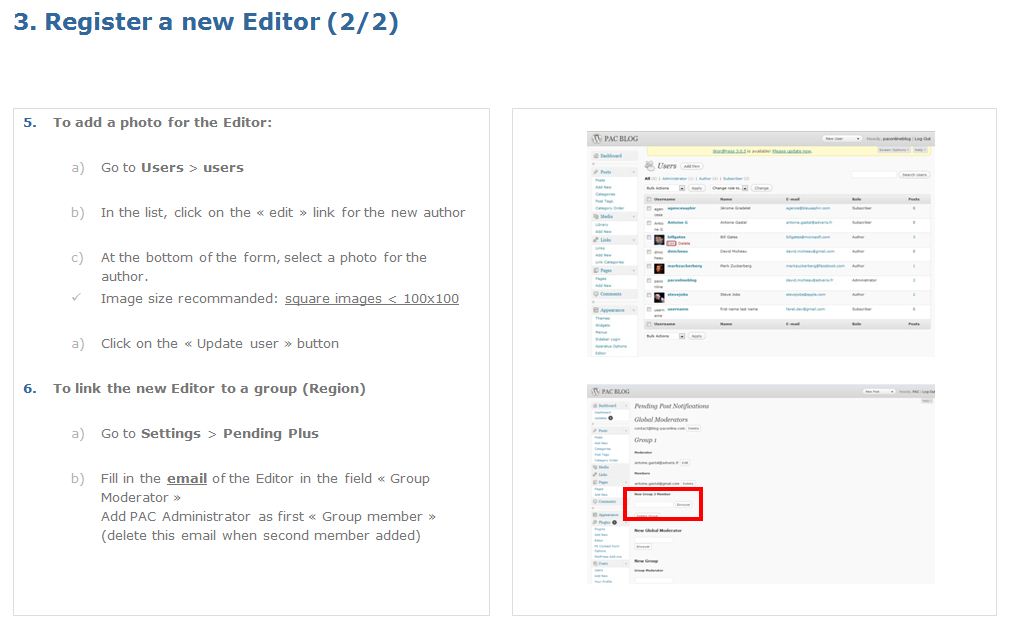
Task: Click the Appearance icon in Users screenshot sidebar
Action: (595, 310)
